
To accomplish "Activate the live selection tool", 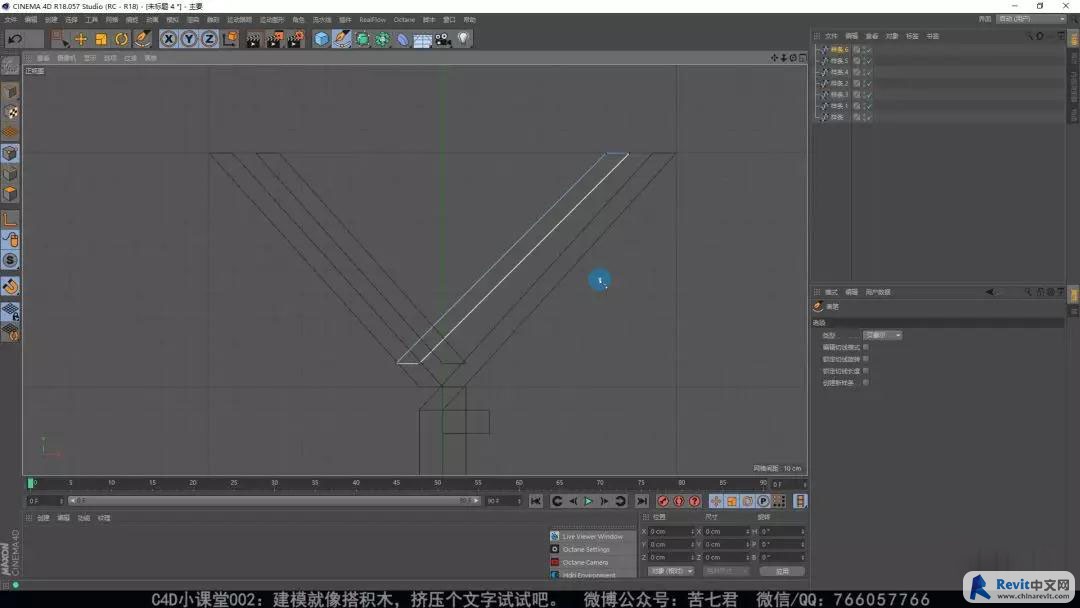I will click(60, 39).
